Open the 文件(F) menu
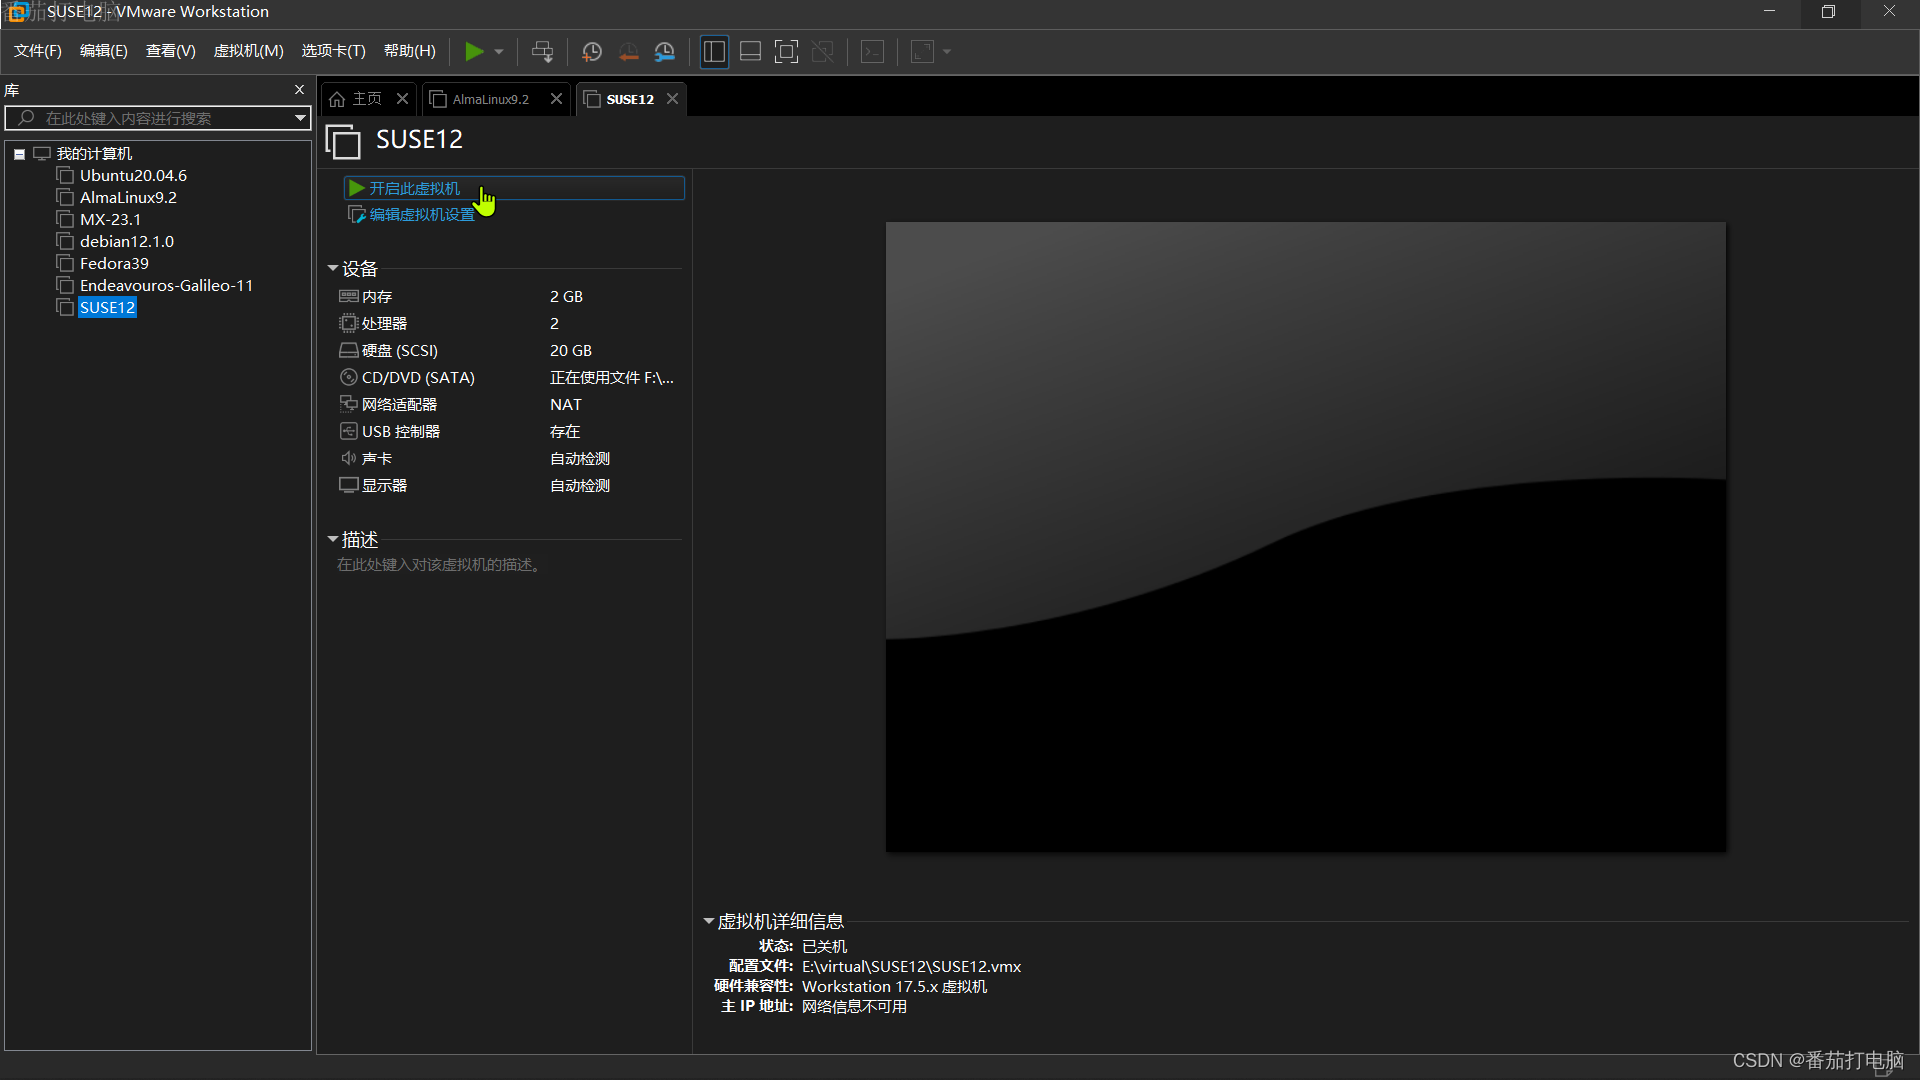This screenshot has width=1920, height=1080. click(x=38, y=51)
